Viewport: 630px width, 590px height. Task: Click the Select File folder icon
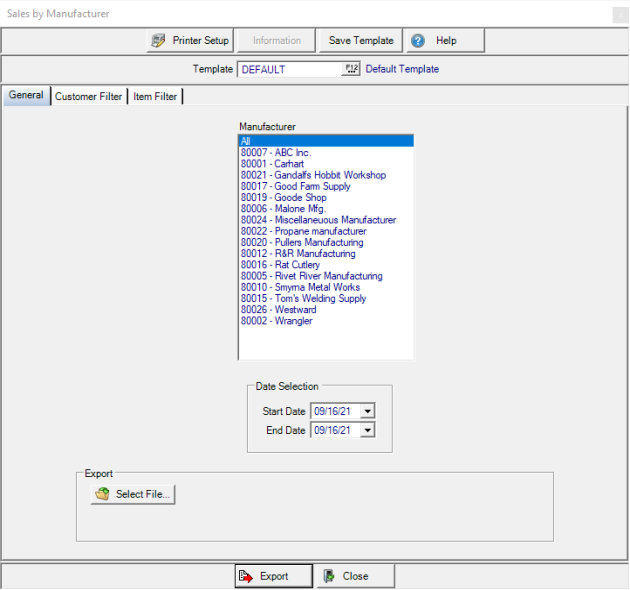102,494
